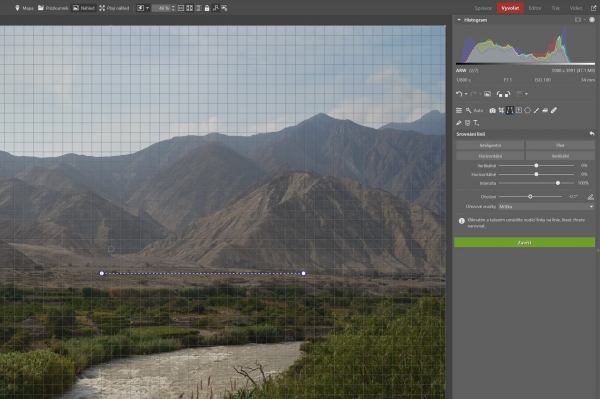Select the crop and rotate tool
Viewport: 600px width, 399px height.
pos(501,111)
